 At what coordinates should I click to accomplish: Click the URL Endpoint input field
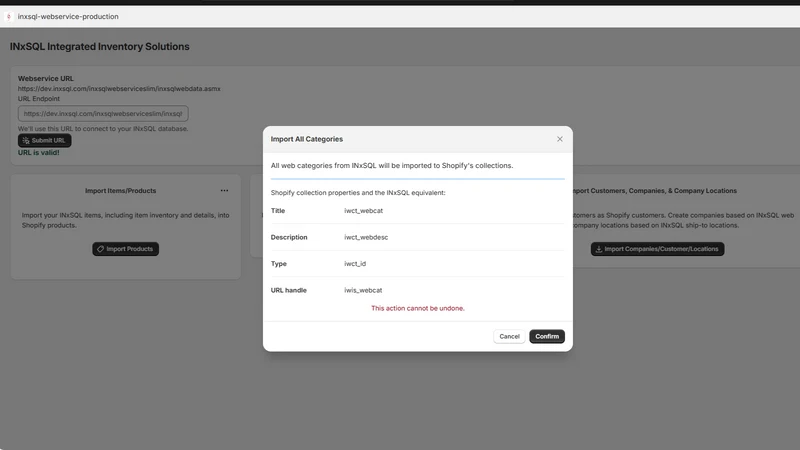[x=103, y=113]
